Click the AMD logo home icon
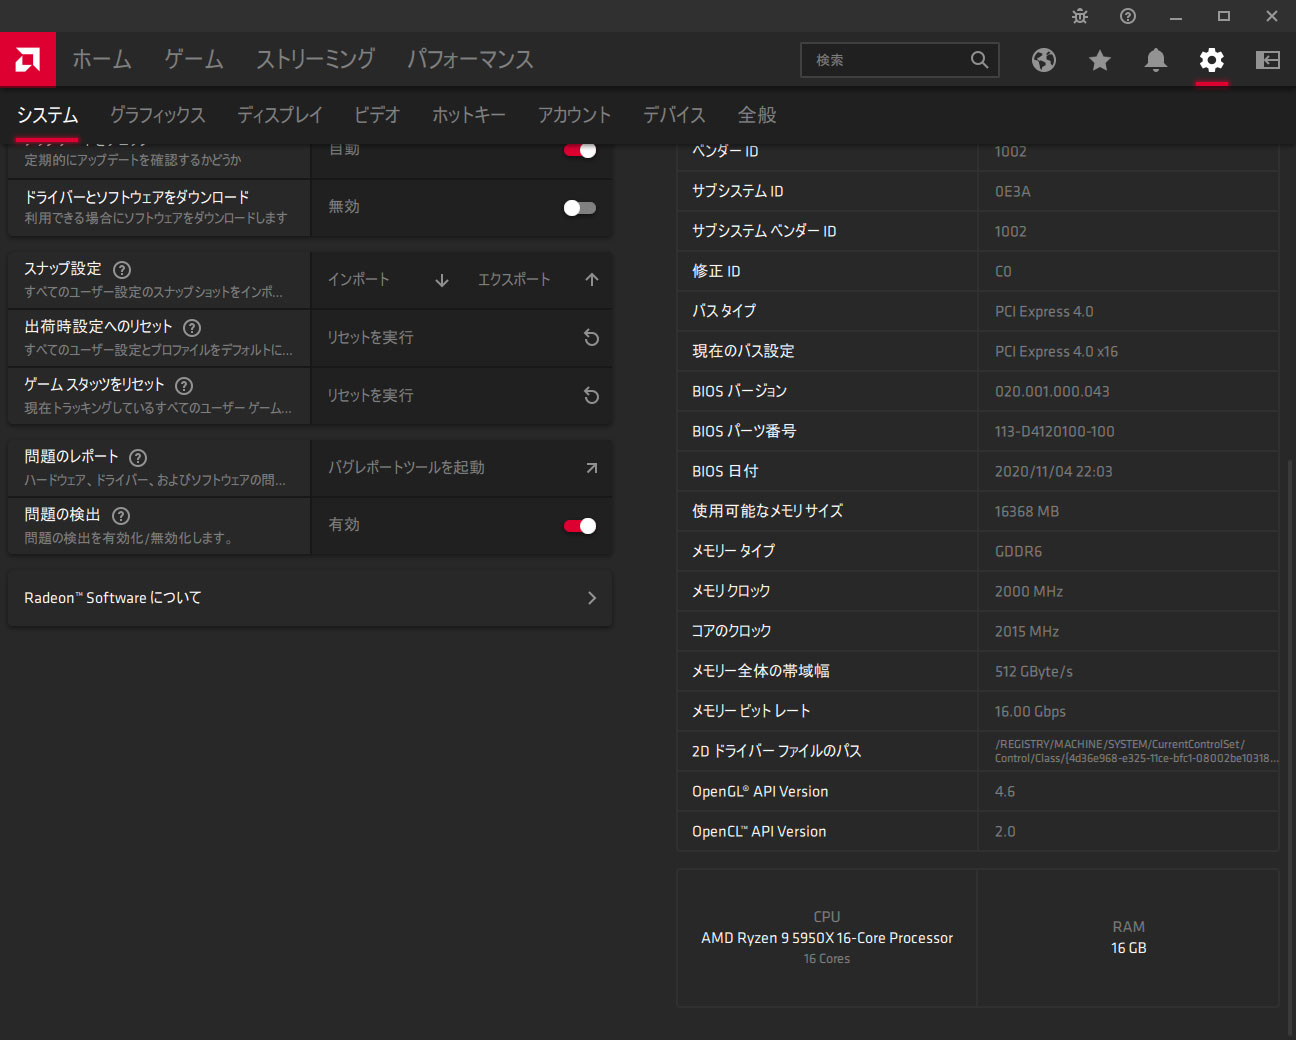This screenshot has width=1296, height=1040. (x=28, y=60)
